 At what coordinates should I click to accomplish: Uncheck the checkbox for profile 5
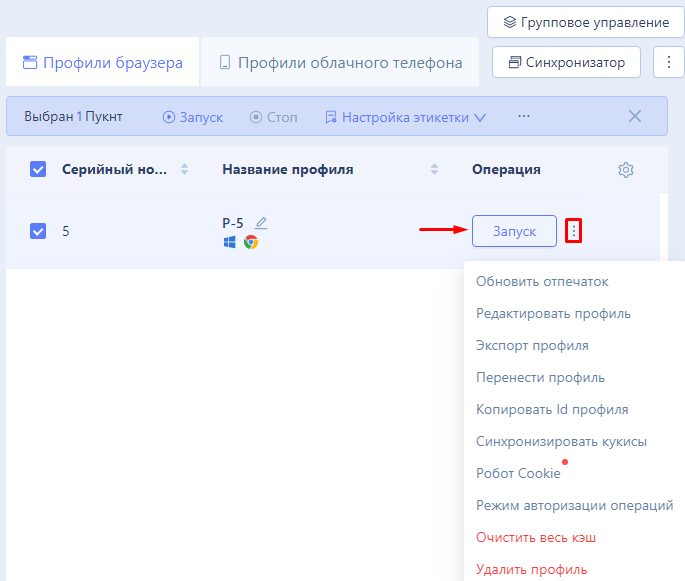click(x=38, y=231)
